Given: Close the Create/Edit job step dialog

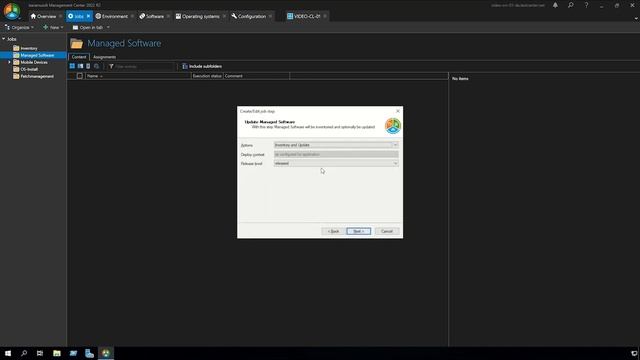Looking at the screenshot, I should click(398, 111).
